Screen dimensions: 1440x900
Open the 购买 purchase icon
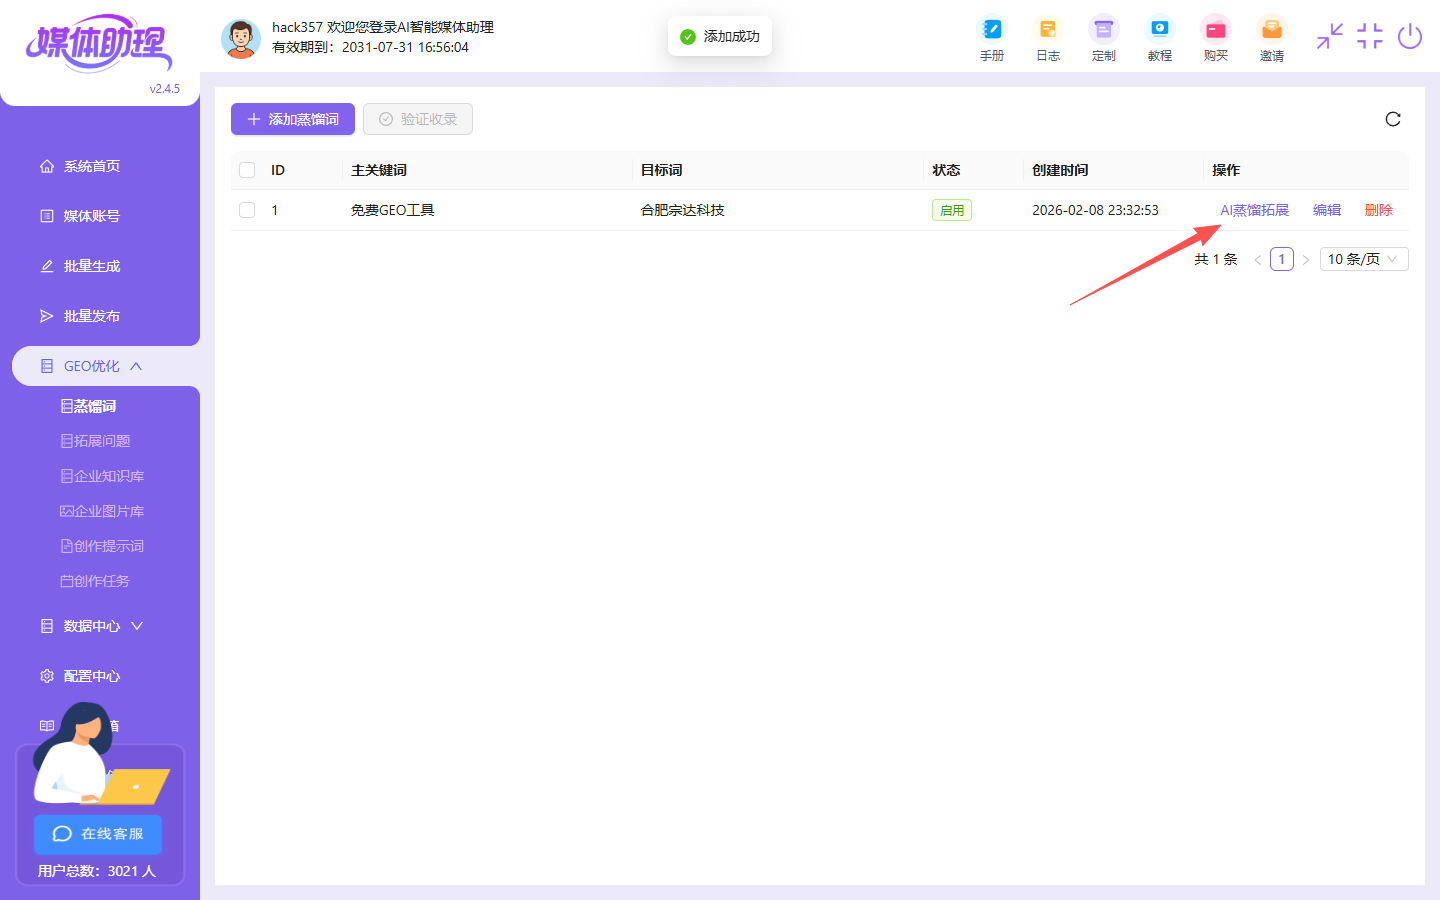click(1215, 39)
